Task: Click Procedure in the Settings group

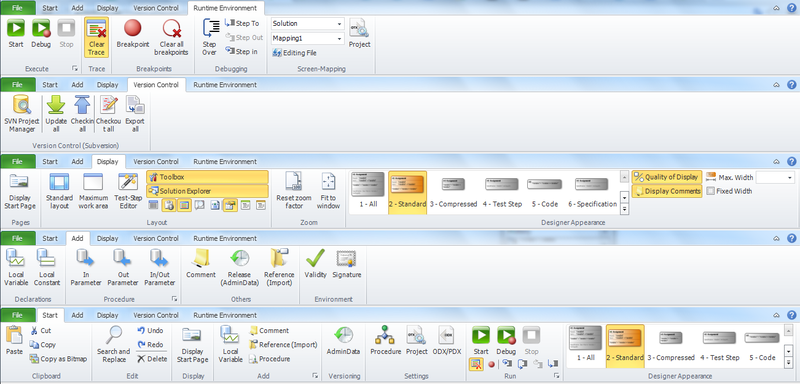Action: pos(386,341)
